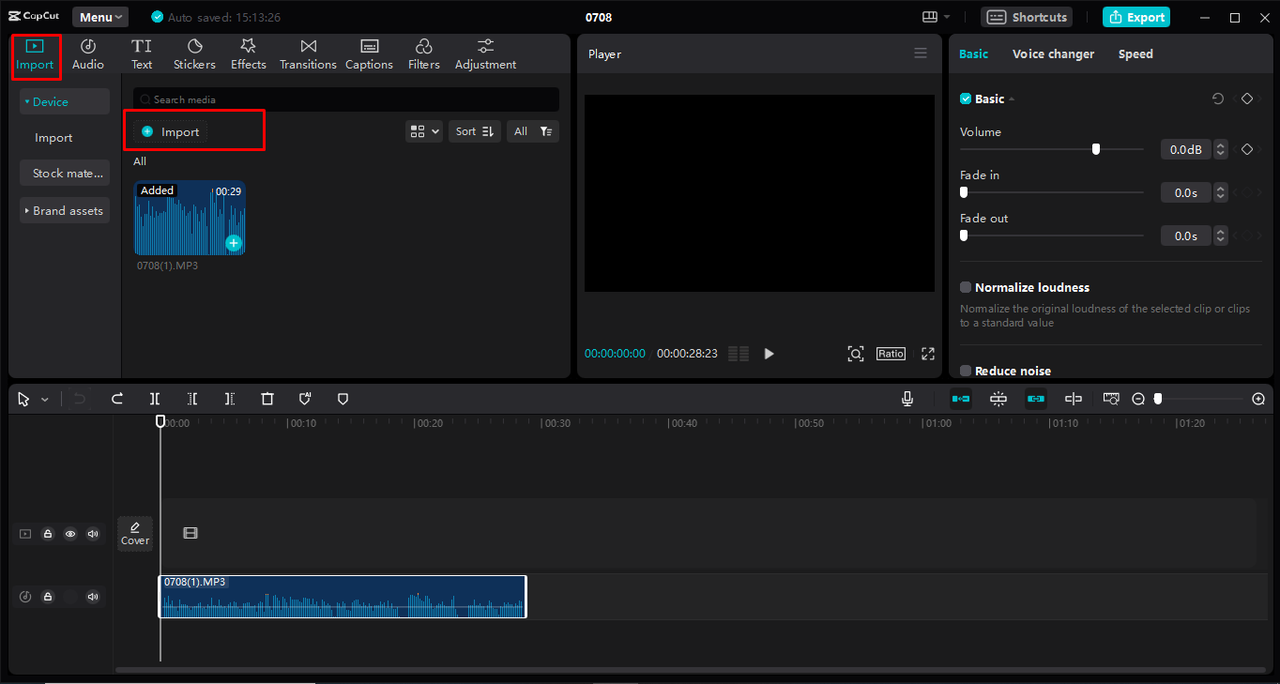
Task: Open the media view mode dropdown
Action: pyautogui.click(x=424, y=131)
